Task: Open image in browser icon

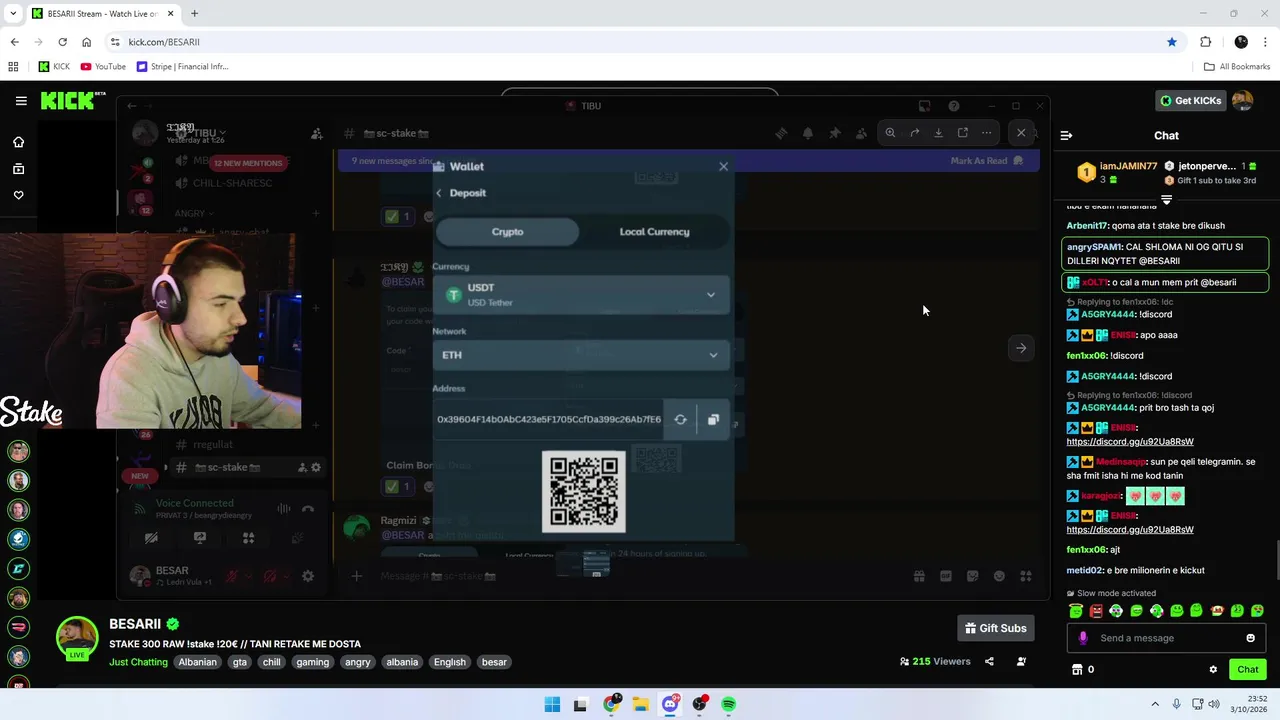Action: click(962, 133)
